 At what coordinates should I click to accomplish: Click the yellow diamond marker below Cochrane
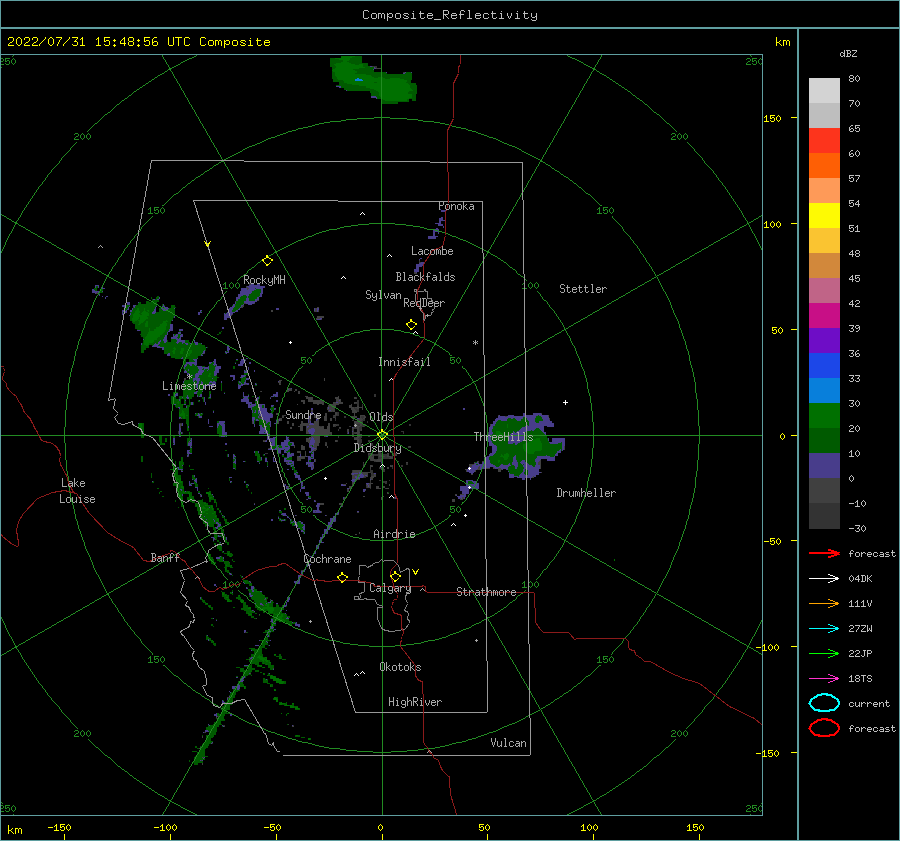pyautogui.click(x=342, y=578)
